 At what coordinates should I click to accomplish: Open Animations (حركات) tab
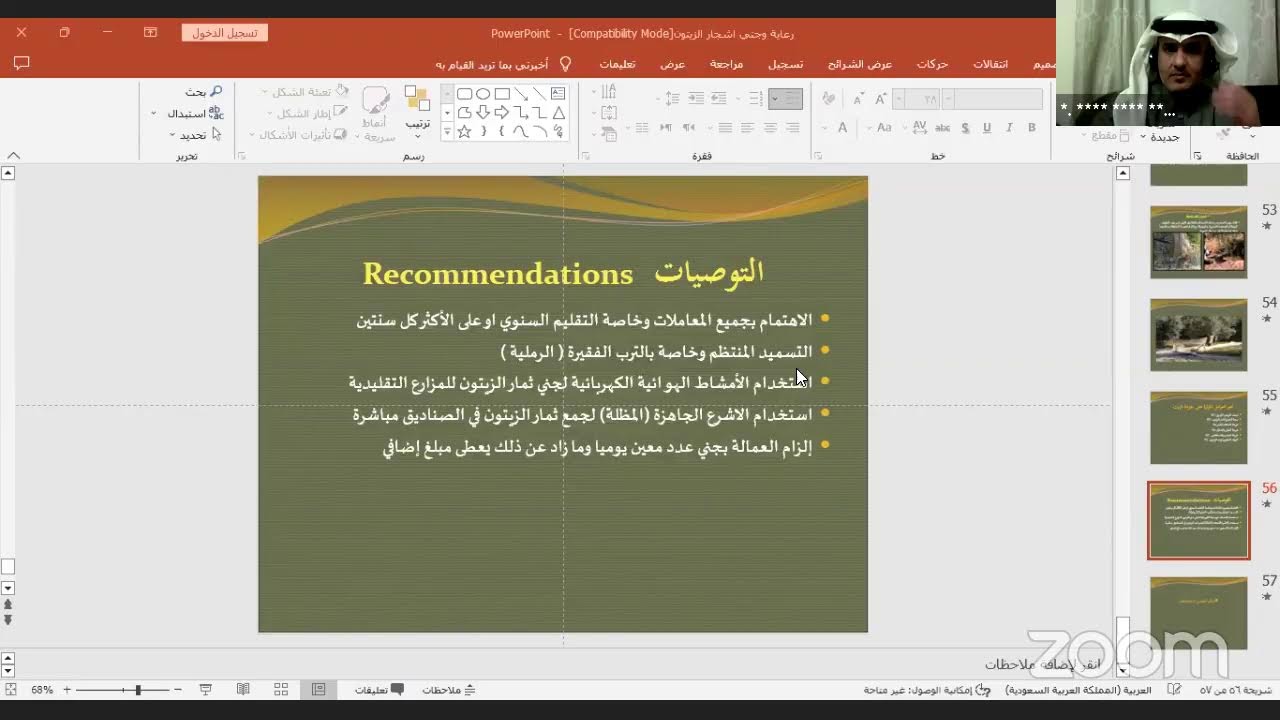932,64
